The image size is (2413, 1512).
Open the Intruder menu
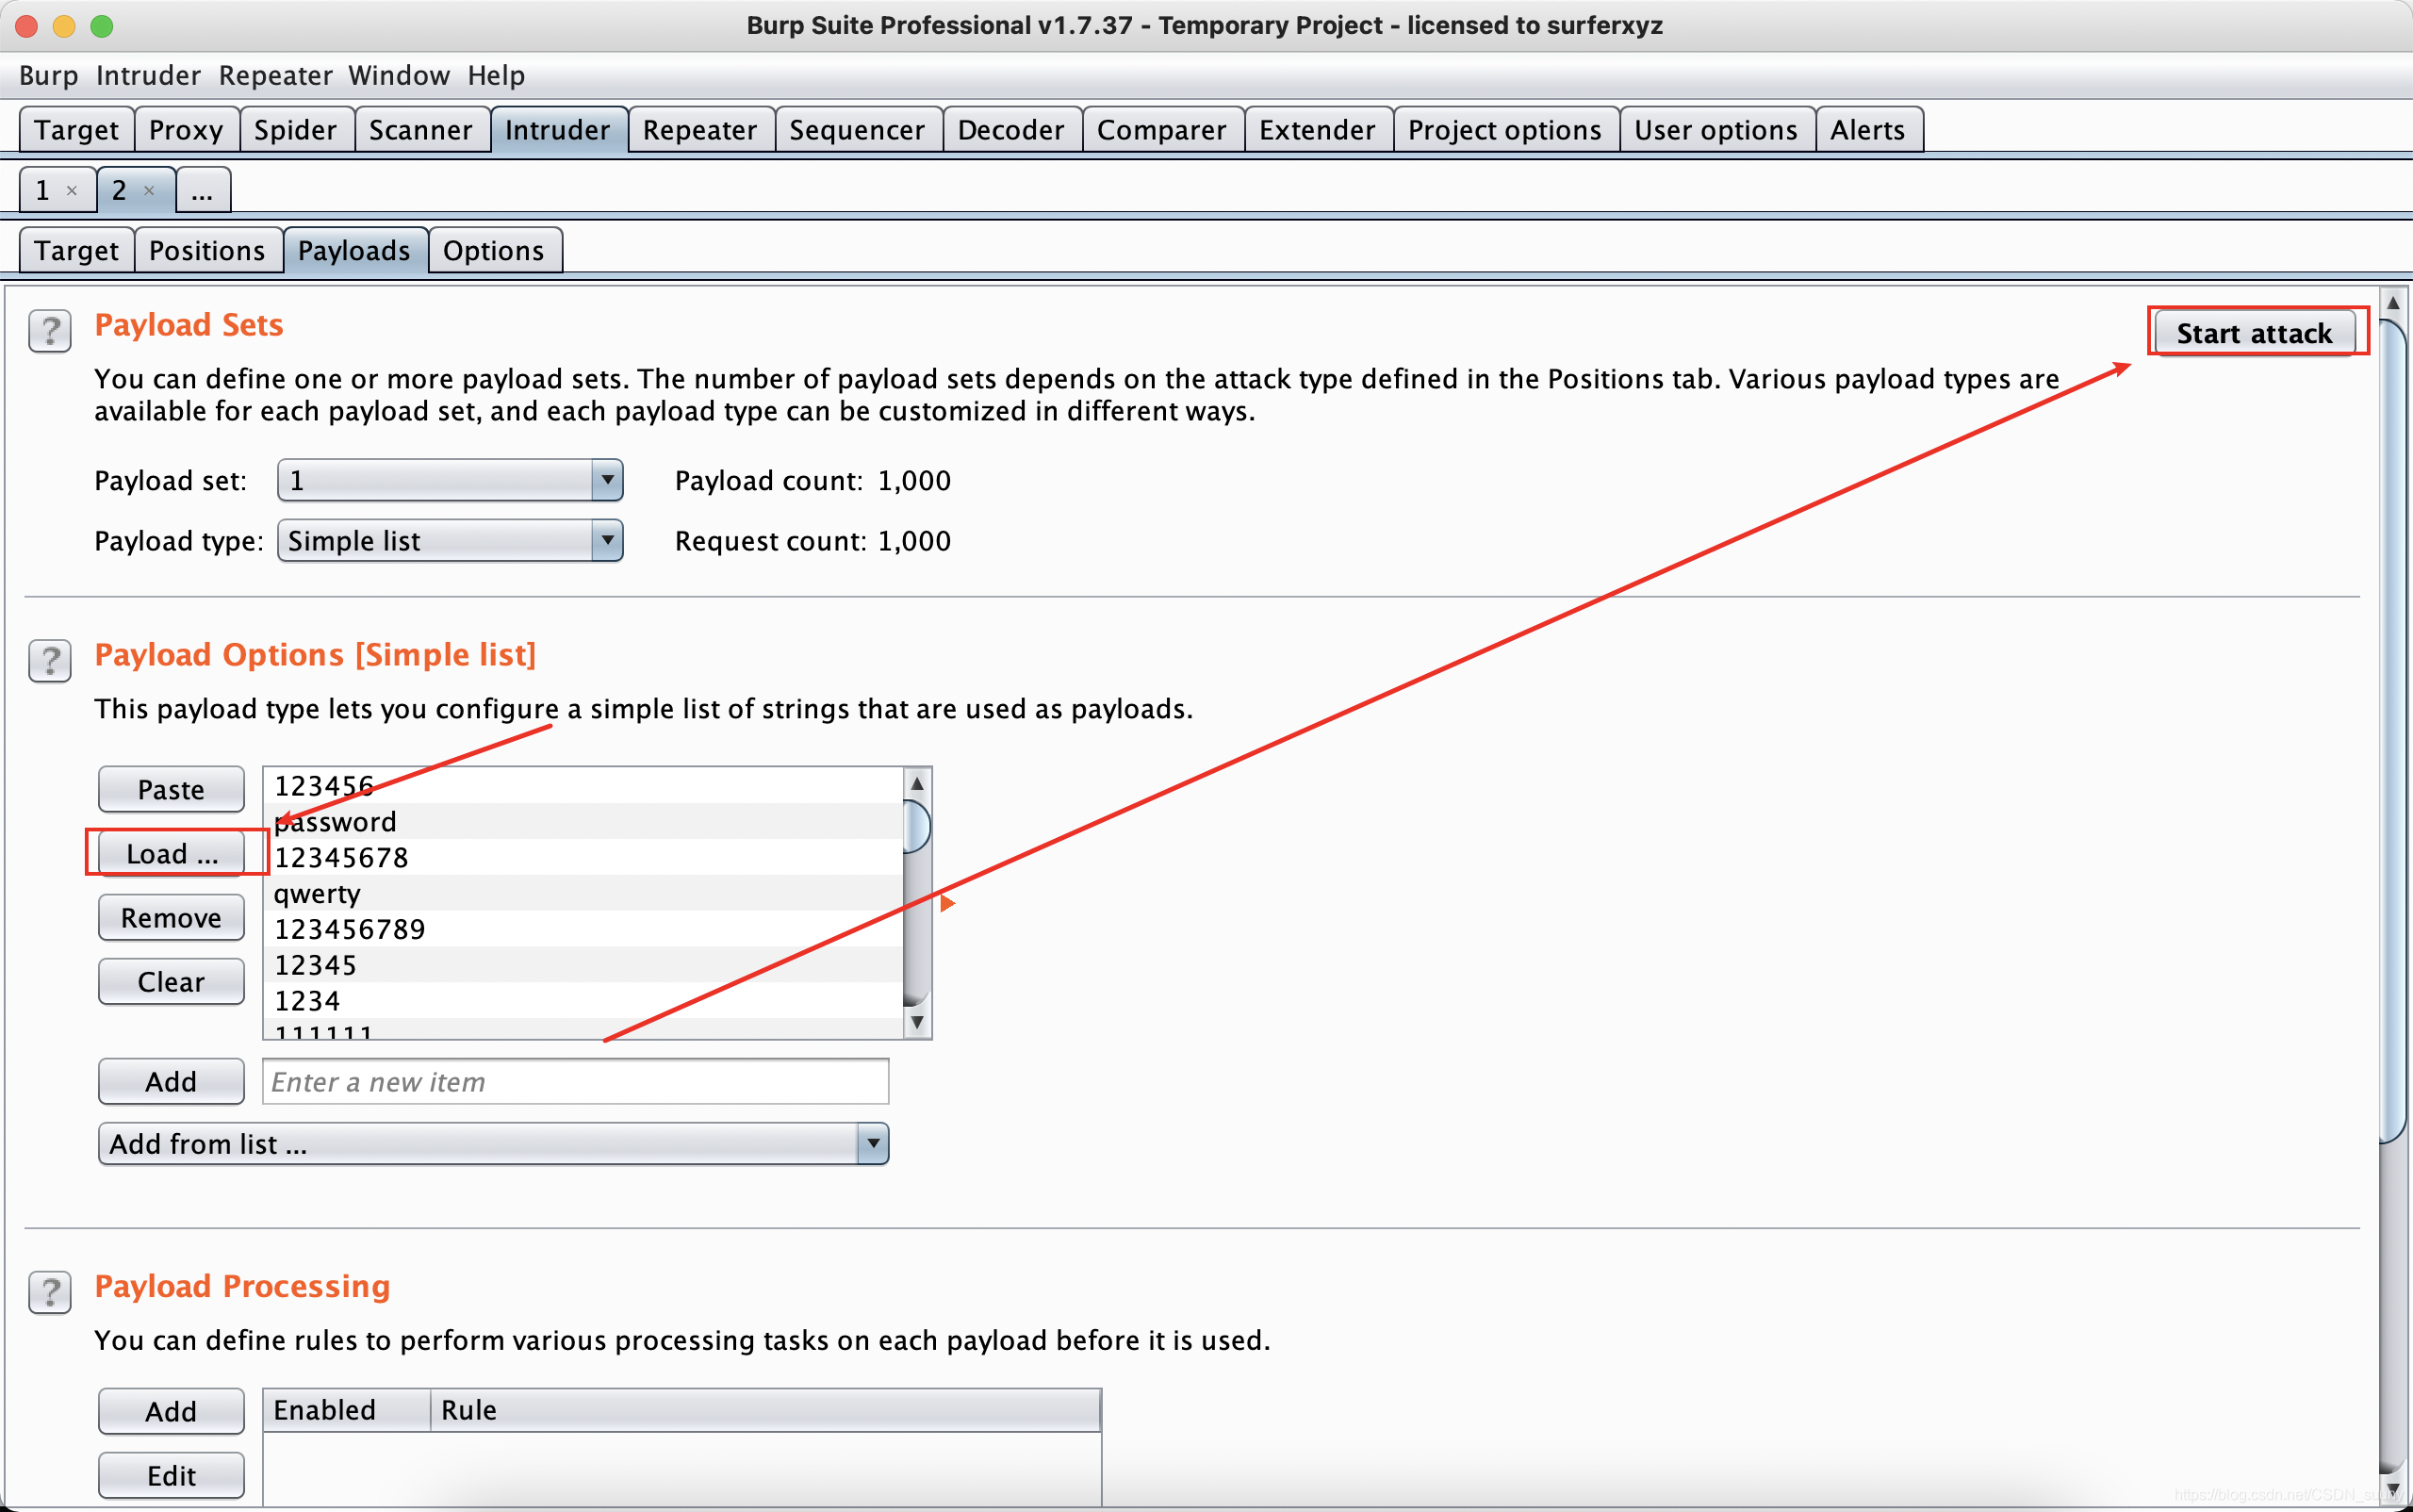click(x=148, y=75)
